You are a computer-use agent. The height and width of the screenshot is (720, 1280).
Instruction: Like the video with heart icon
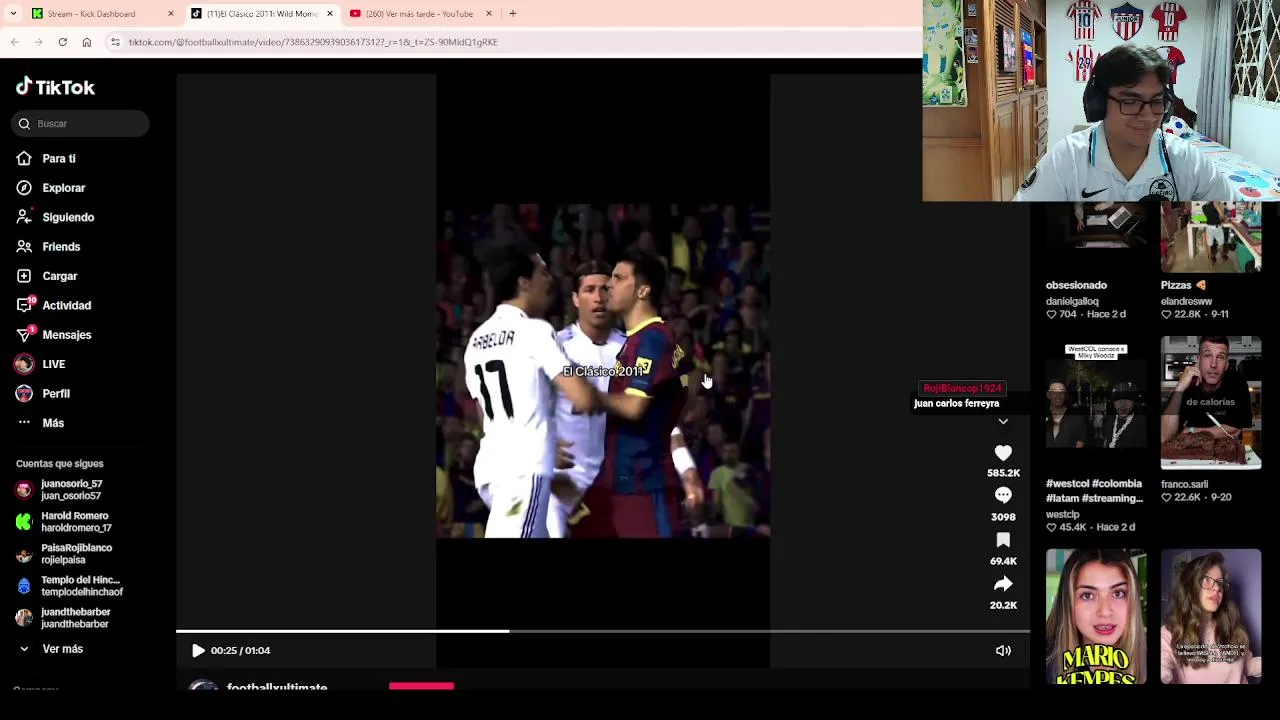point(1003,453)
